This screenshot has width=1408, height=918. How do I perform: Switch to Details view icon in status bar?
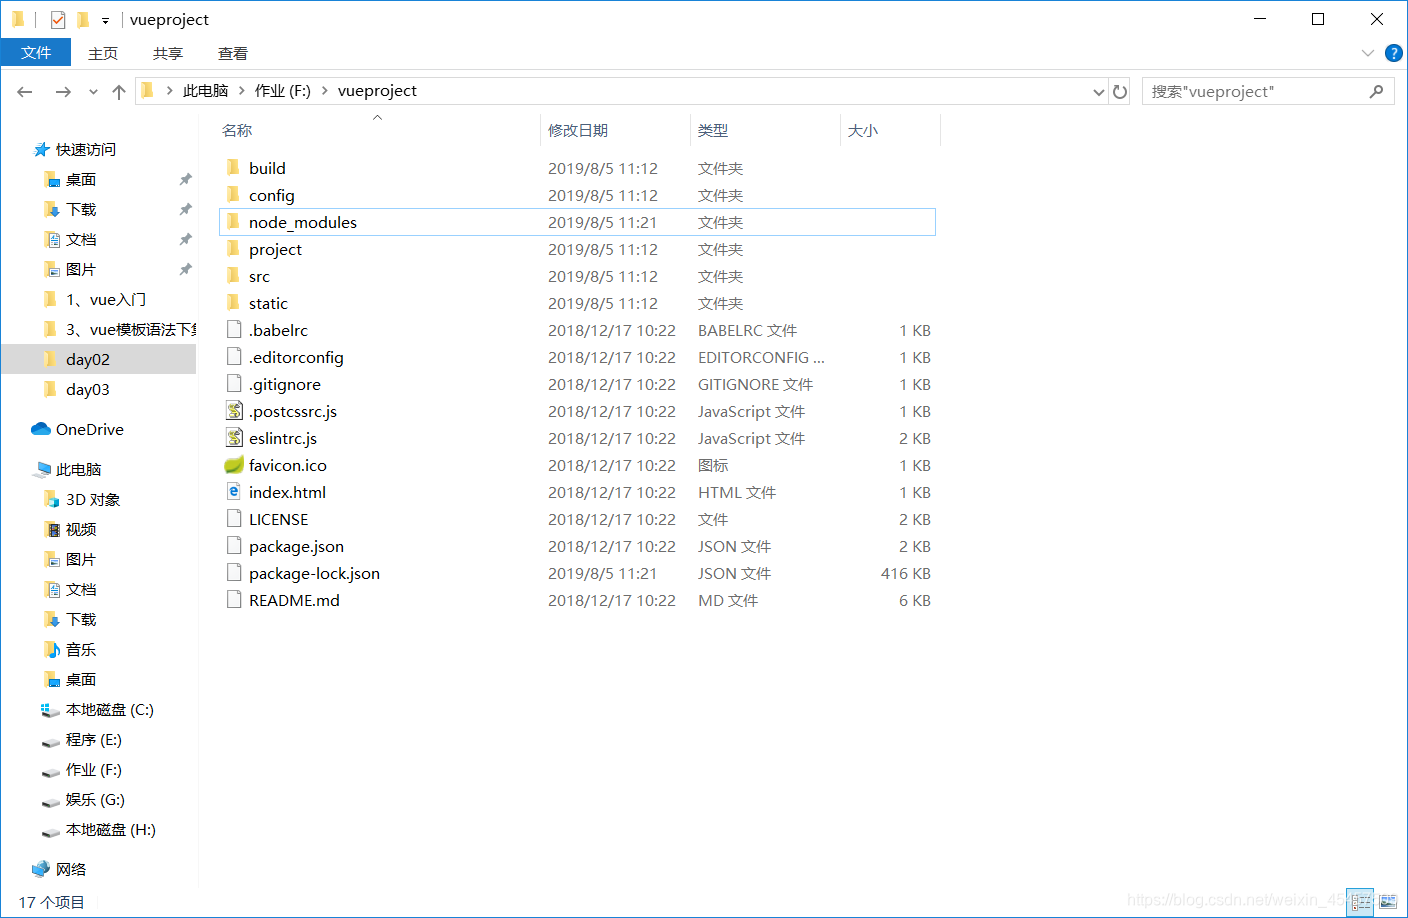point(1360,902)
